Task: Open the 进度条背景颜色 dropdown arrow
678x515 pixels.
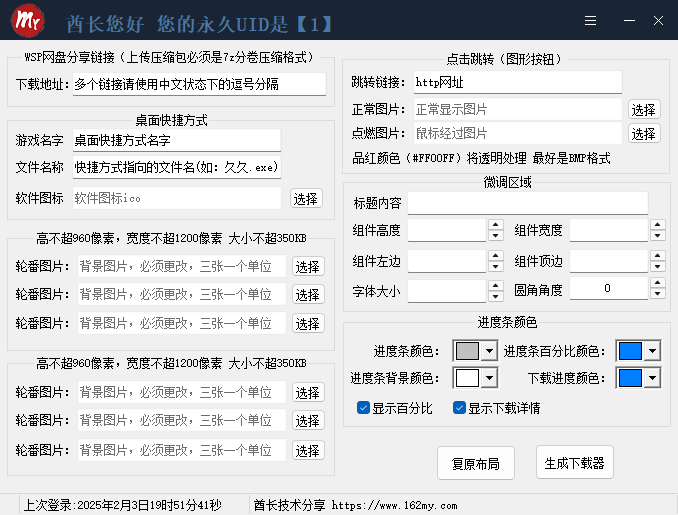Action: pyautogui.click(x=489, y=378)
